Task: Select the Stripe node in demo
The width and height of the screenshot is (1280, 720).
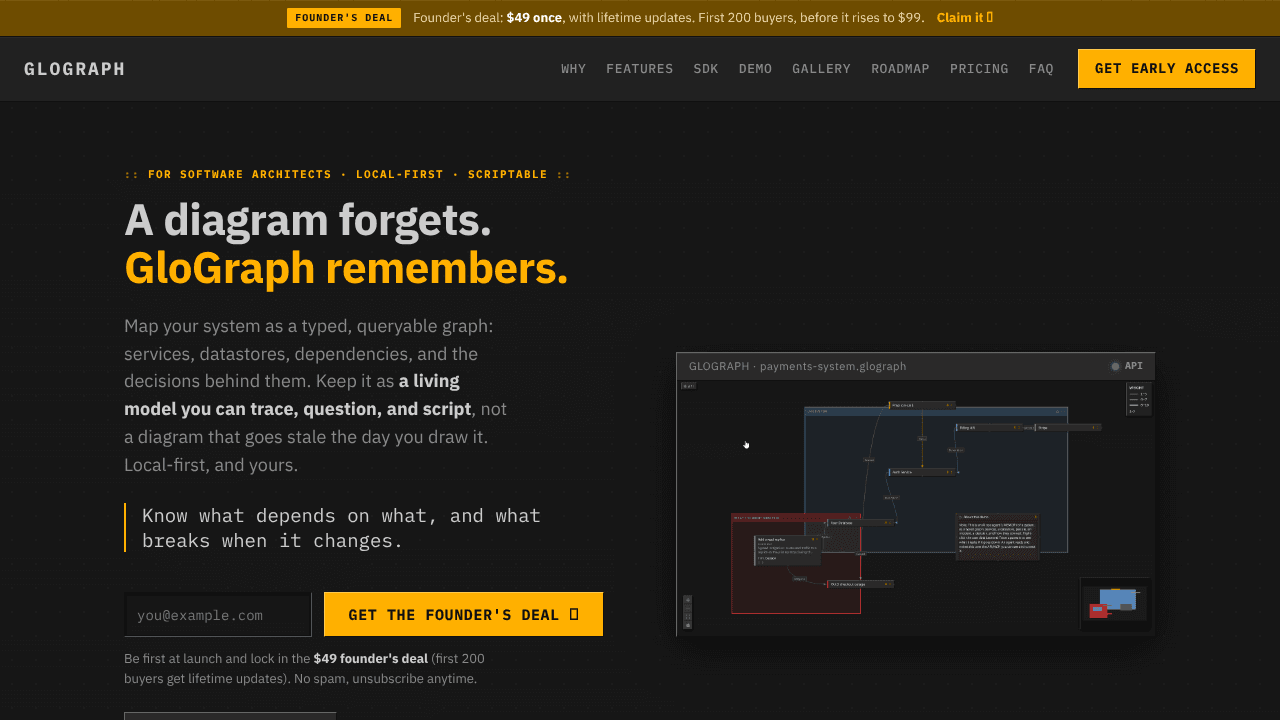Action: (1068, 428)
